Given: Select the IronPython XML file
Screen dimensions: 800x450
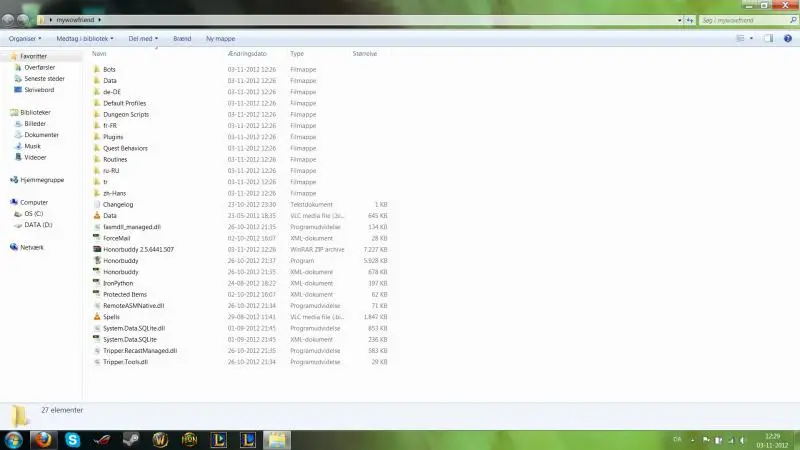Looking at the screenshot, I should [118, 283].
